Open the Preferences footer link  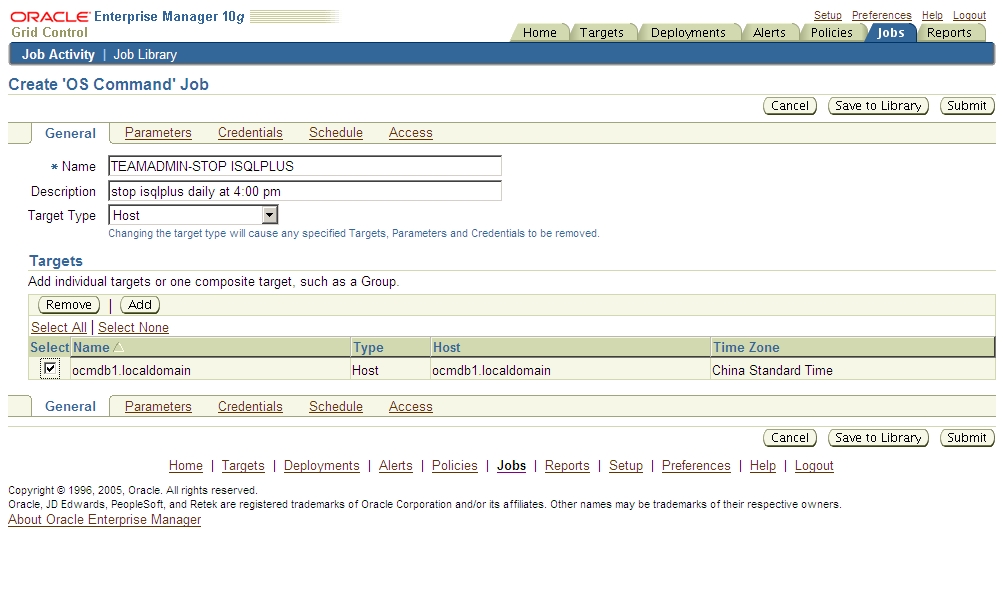point(696,466)
